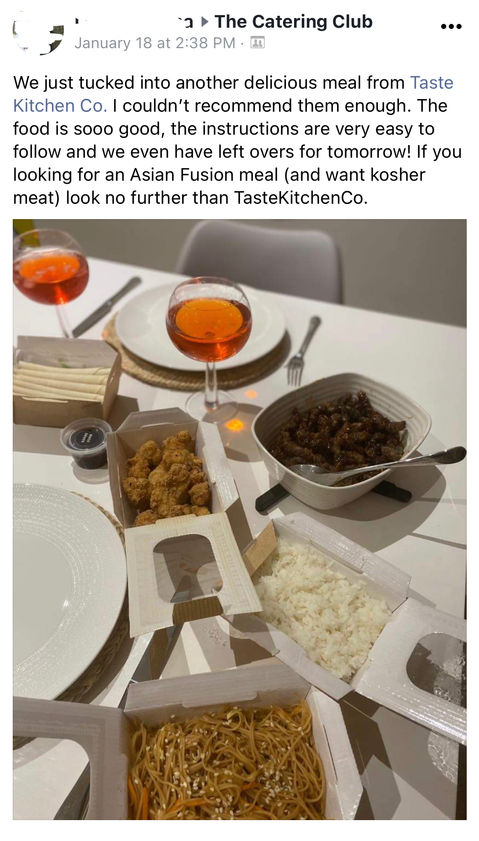Click the poster's profile picture
The height and width of the screenshot is (841, 479).
38,32
